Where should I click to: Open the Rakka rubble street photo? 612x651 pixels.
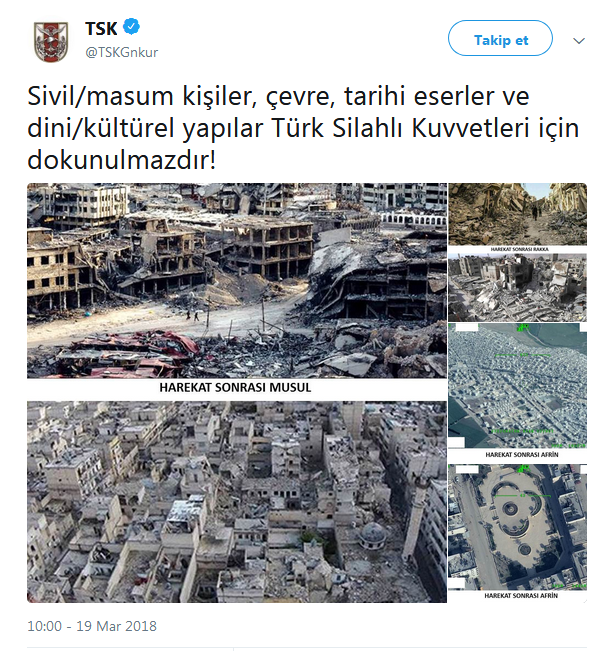(517, 214)
